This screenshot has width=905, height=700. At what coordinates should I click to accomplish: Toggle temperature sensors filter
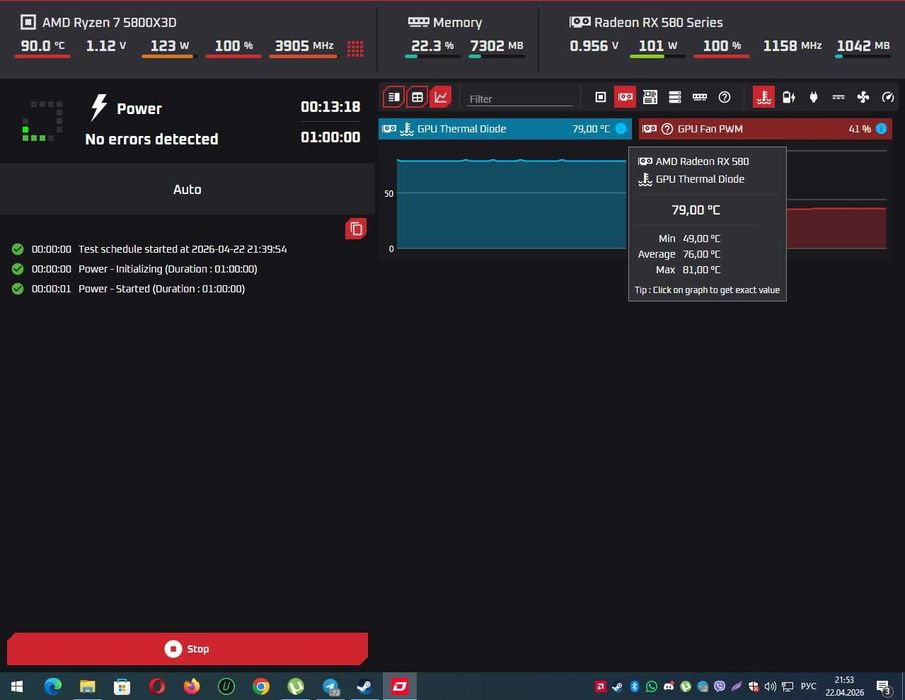(764, 97)
